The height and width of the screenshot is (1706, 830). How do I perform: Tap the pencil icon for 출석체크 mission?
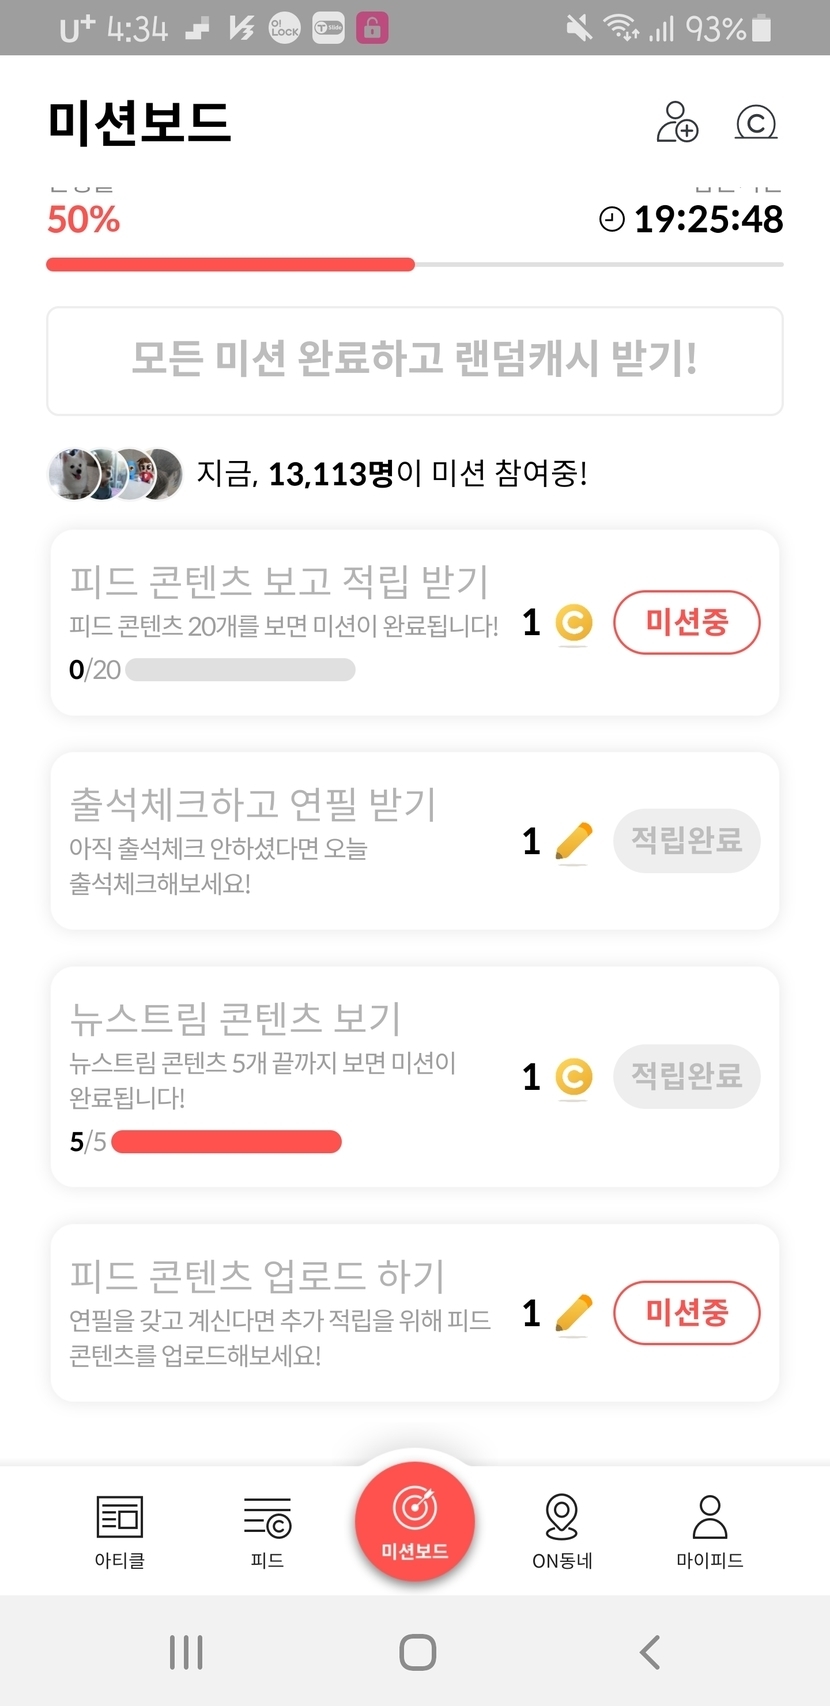pos(573,841)
